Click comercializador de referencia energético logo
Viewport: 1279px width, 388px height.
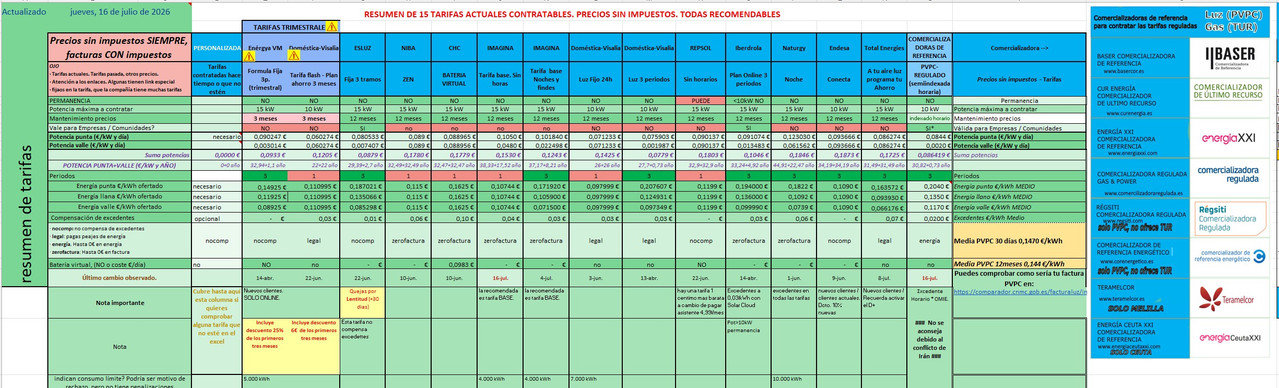(x=1231, y=255)
